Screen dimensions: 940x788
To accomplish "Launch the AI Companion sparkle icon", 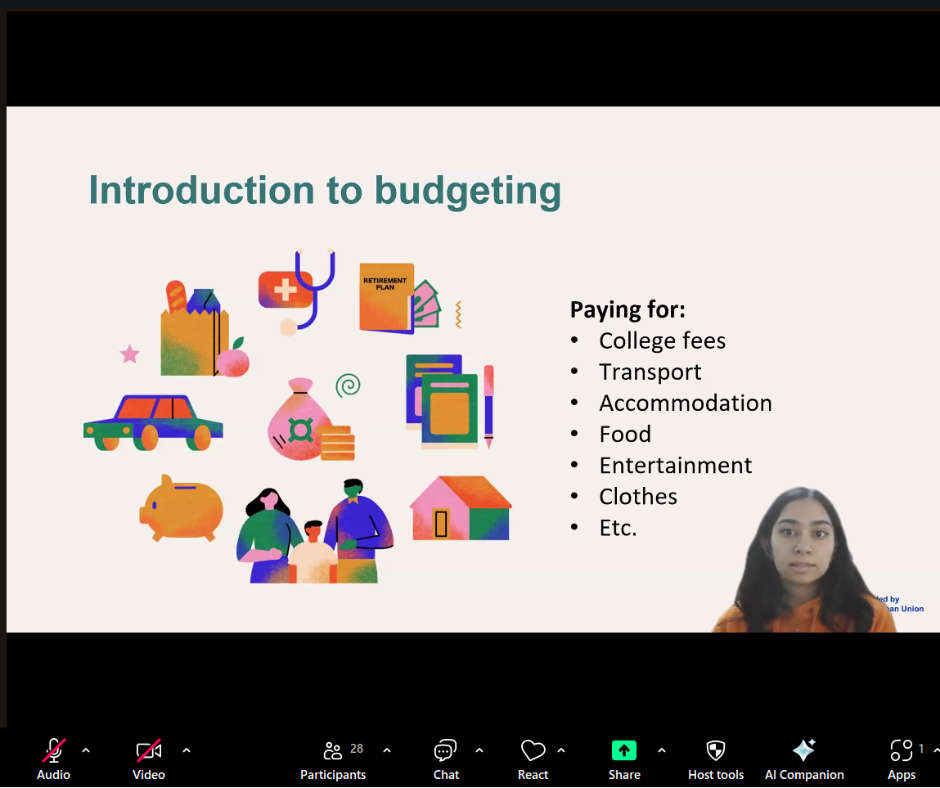I will (x=804, y=751).
